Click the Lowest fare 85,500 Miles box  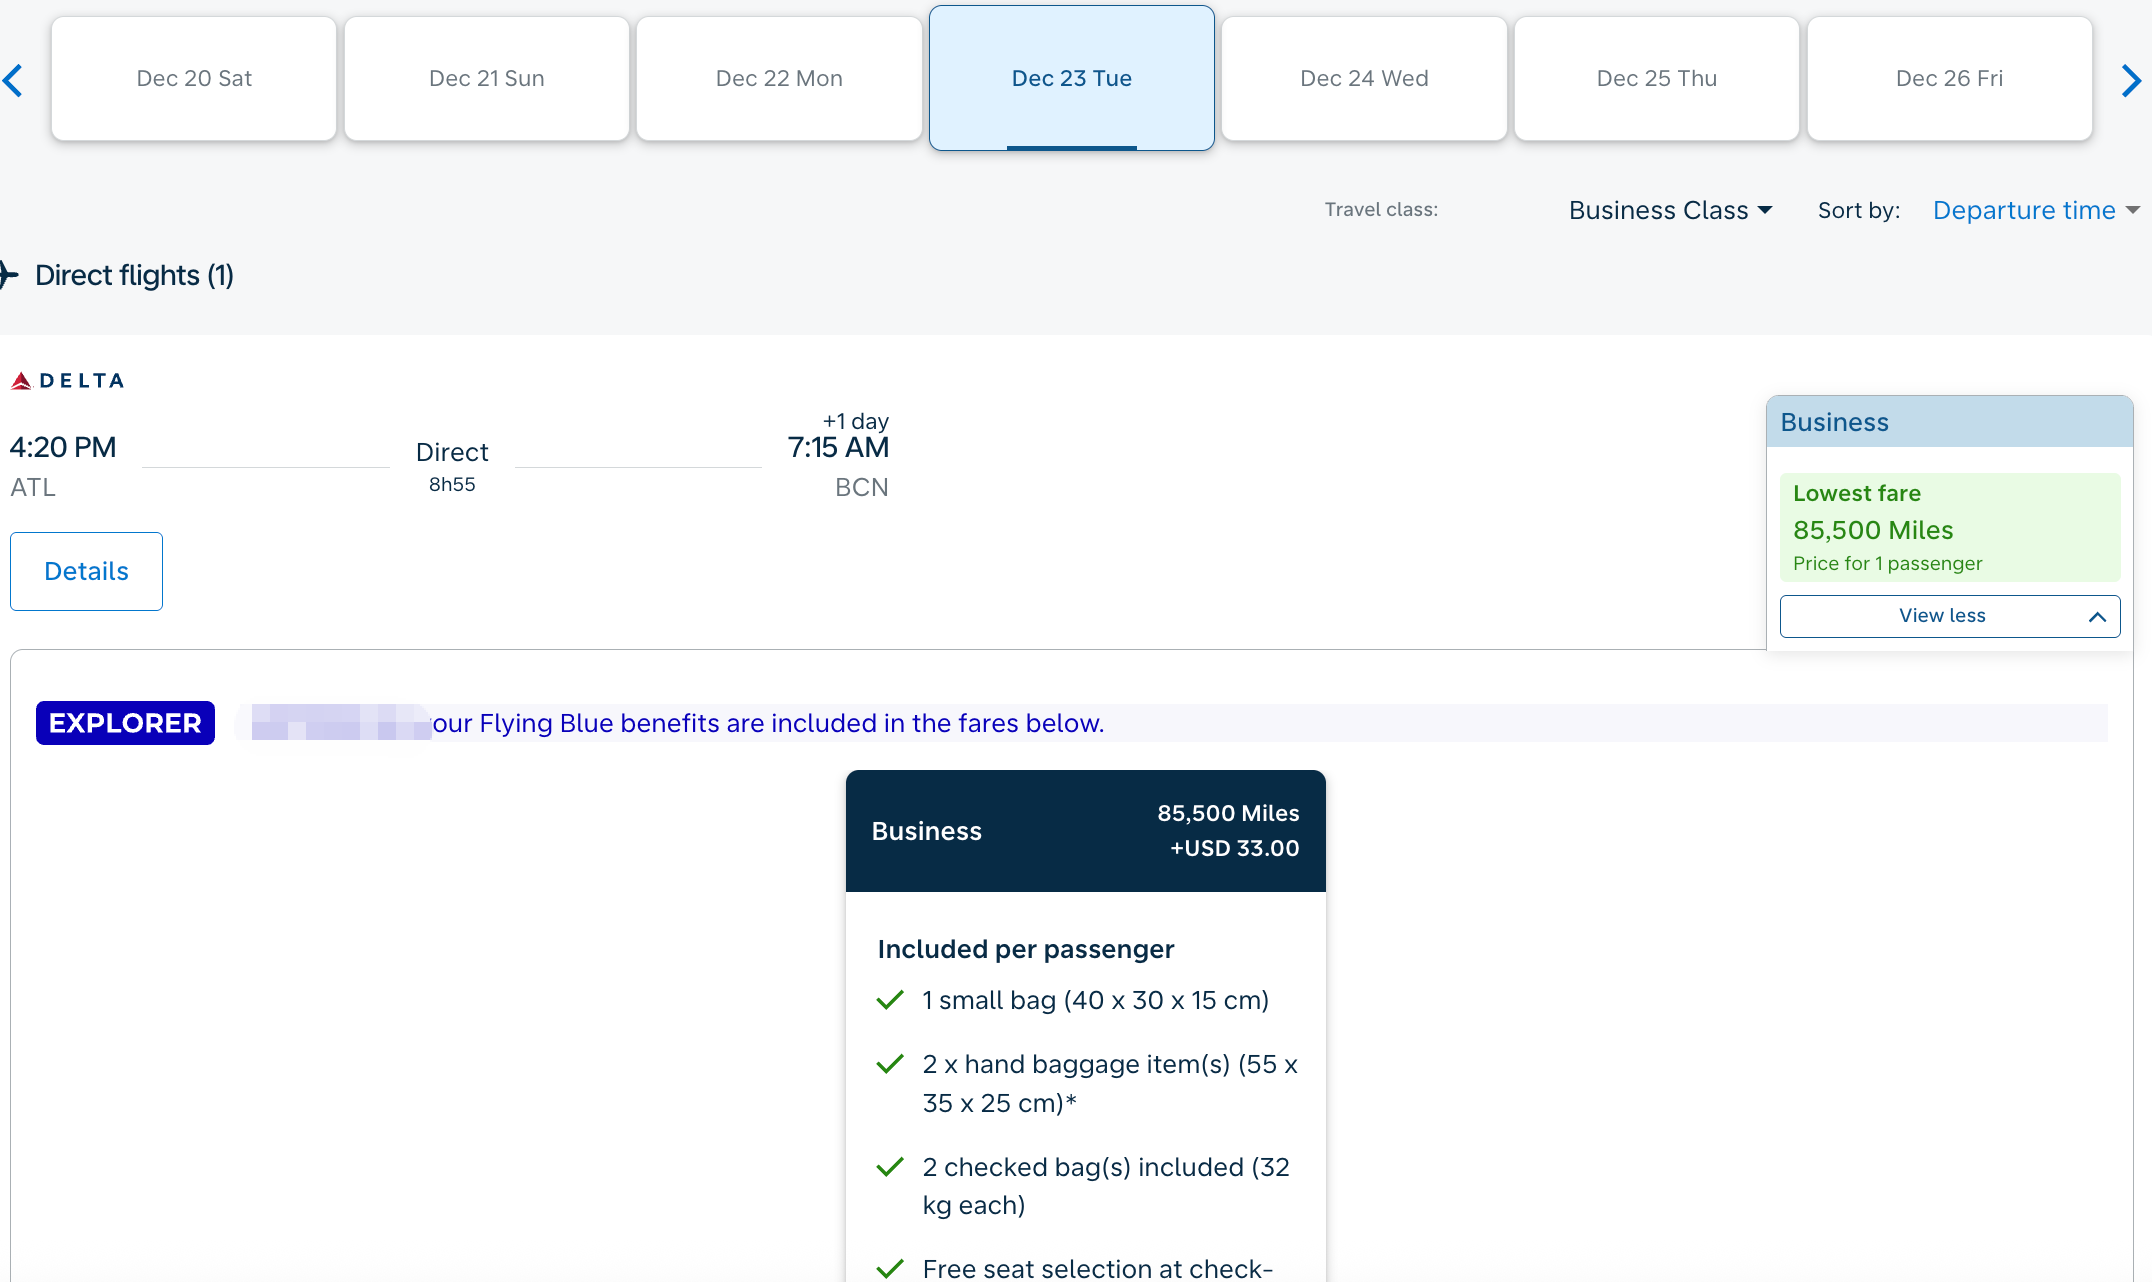(1950, 527)
